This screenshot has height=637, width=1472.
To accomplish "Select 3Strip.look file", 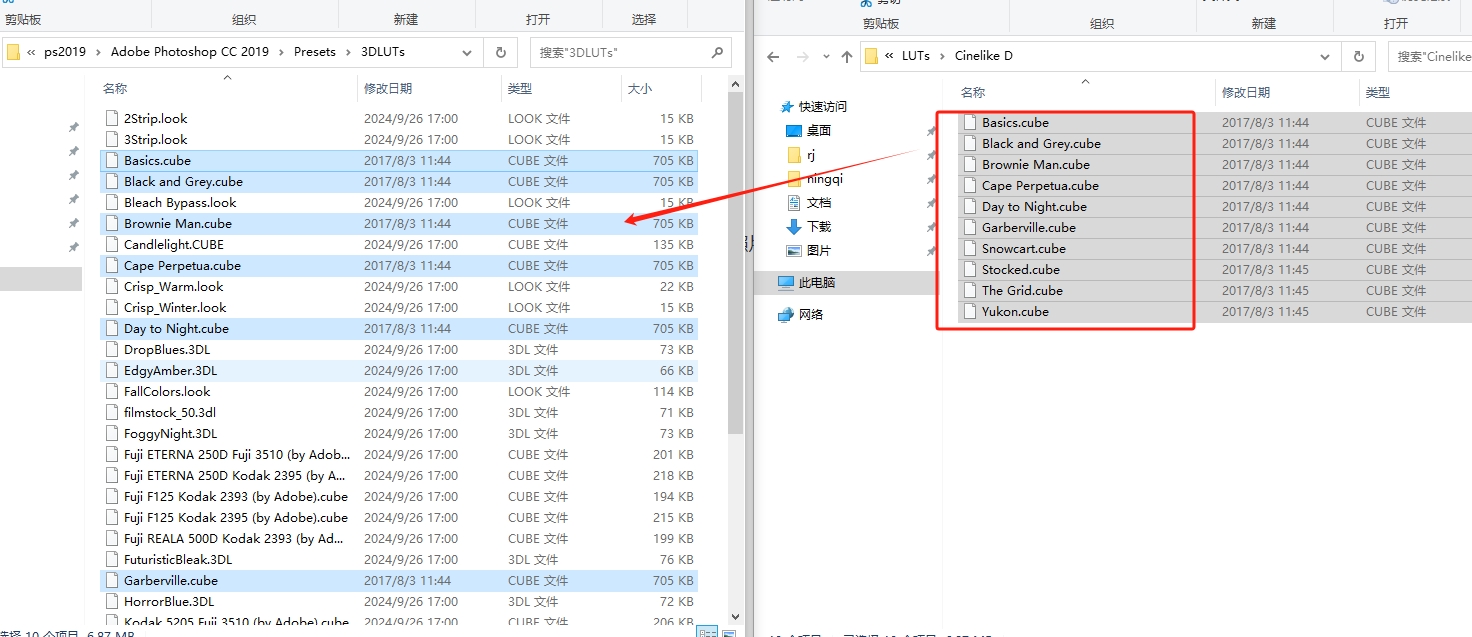I will pyautogui.click(x=399, y=139).
